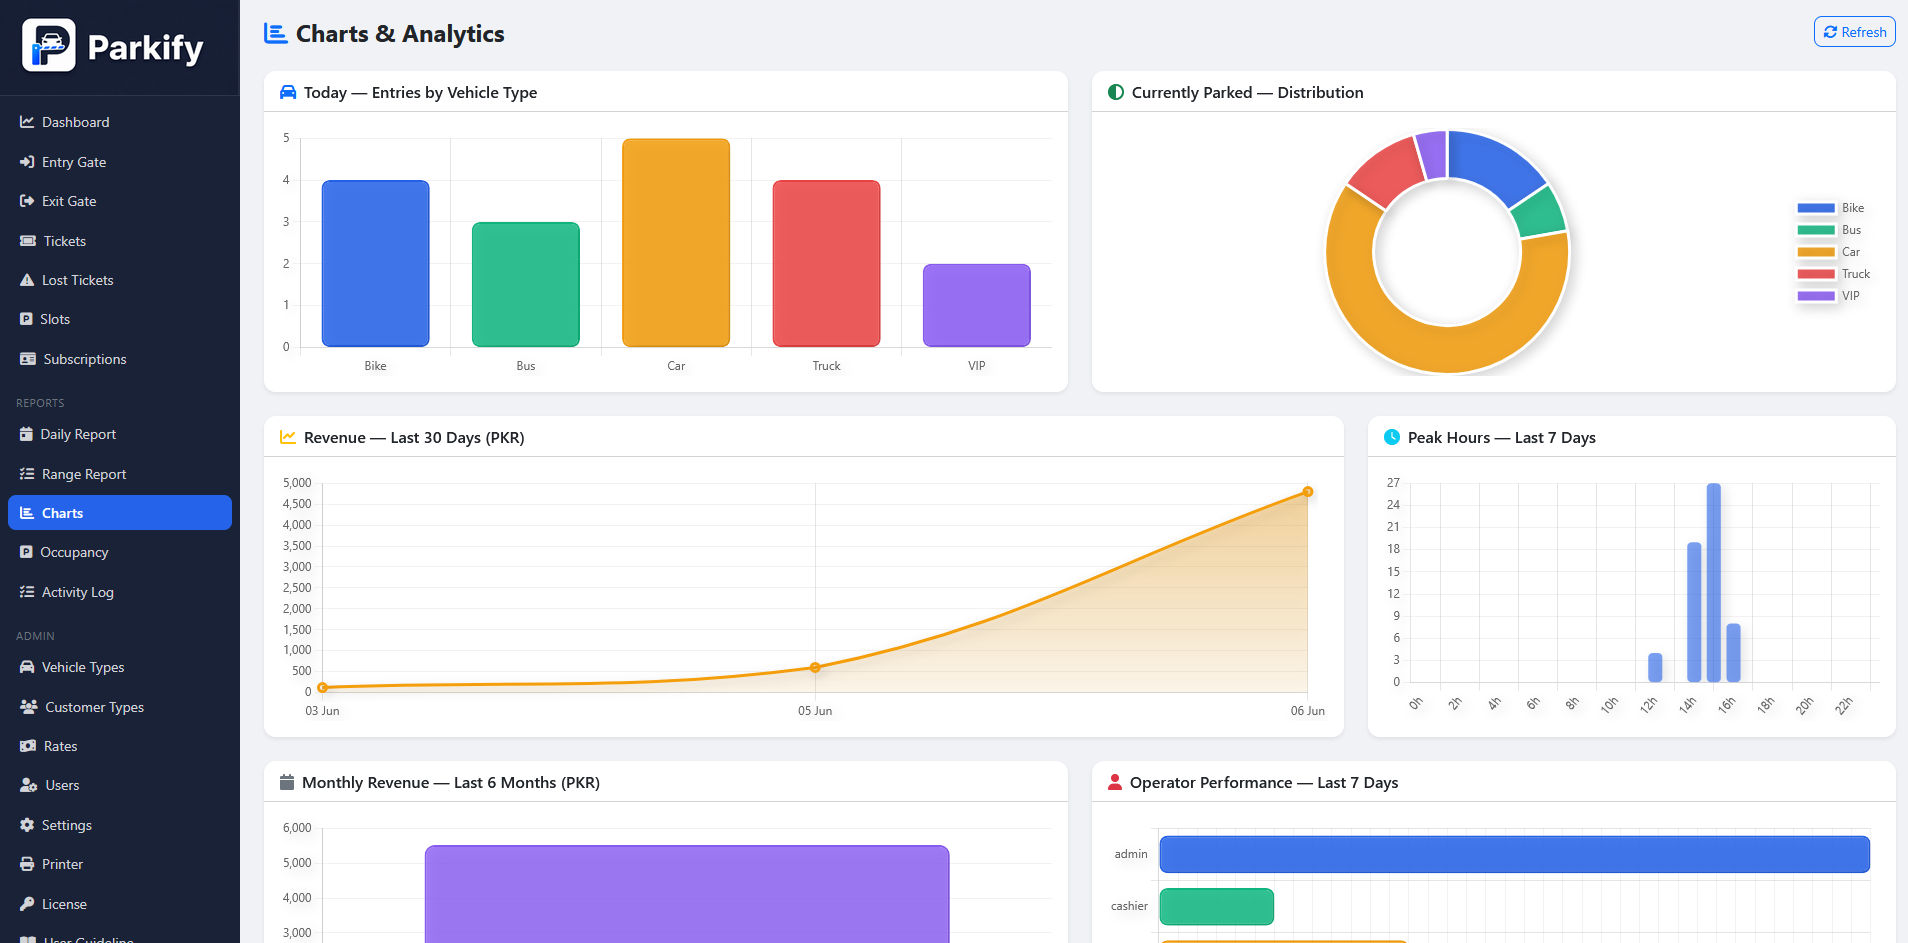Click the Occupancy parking icon

coord(26,552)
